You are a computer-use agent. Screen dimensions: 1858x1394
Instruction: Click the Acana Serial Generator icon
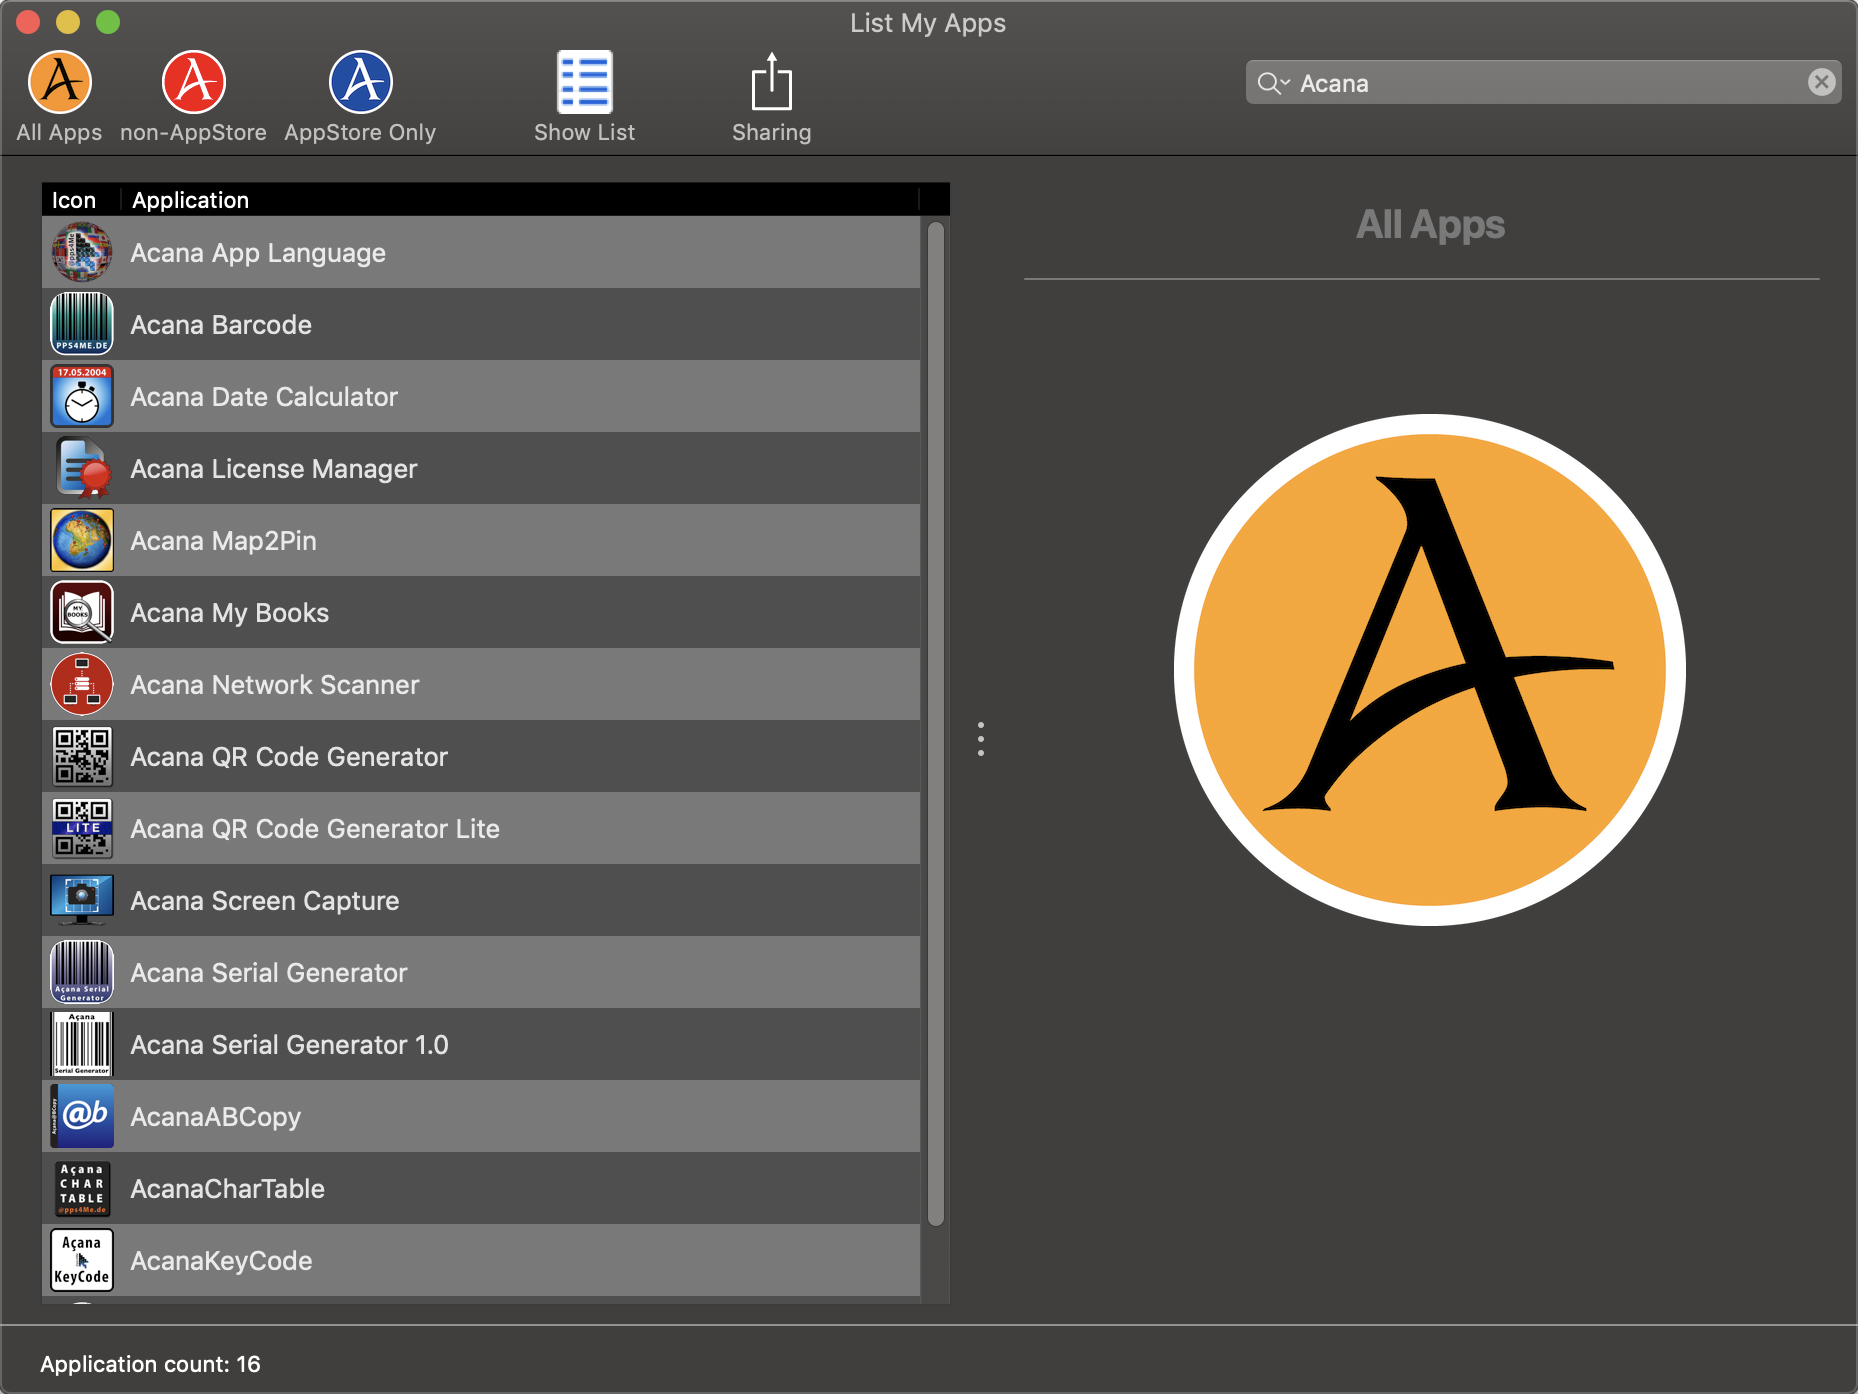[x=82, y=973]
